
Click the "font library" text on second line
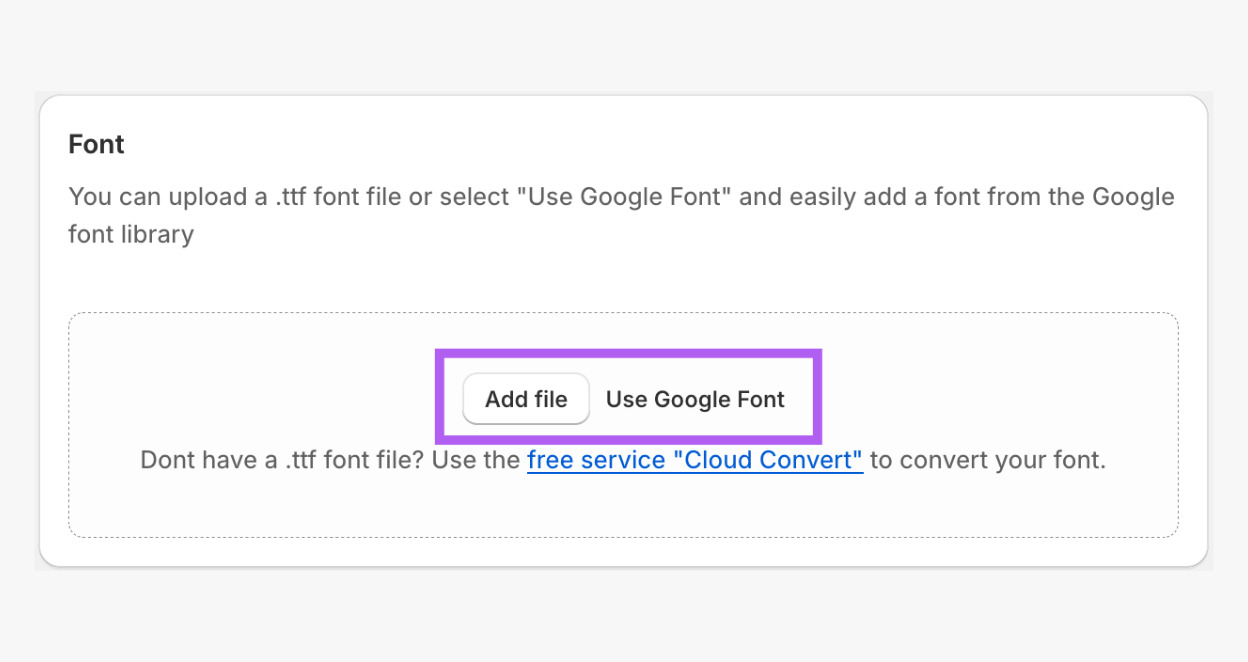130,235
